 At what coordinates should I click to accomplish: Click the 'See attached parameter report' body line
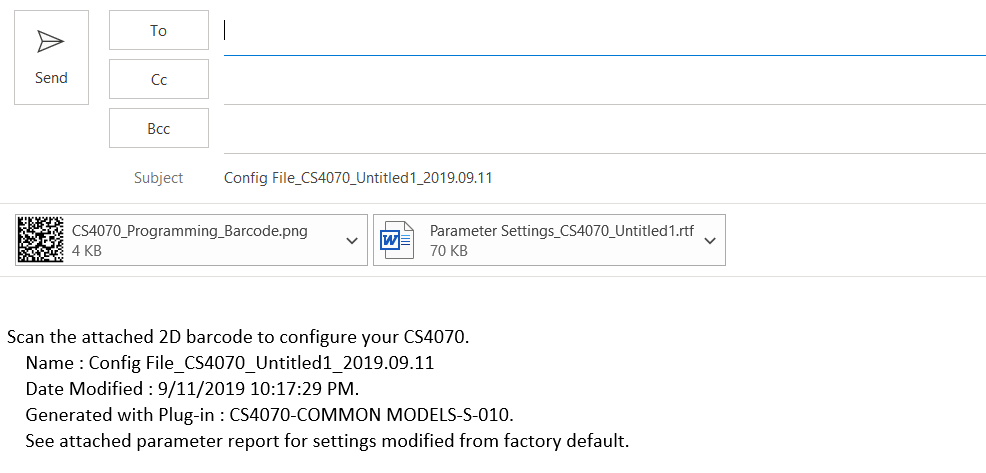pos(327,440)
